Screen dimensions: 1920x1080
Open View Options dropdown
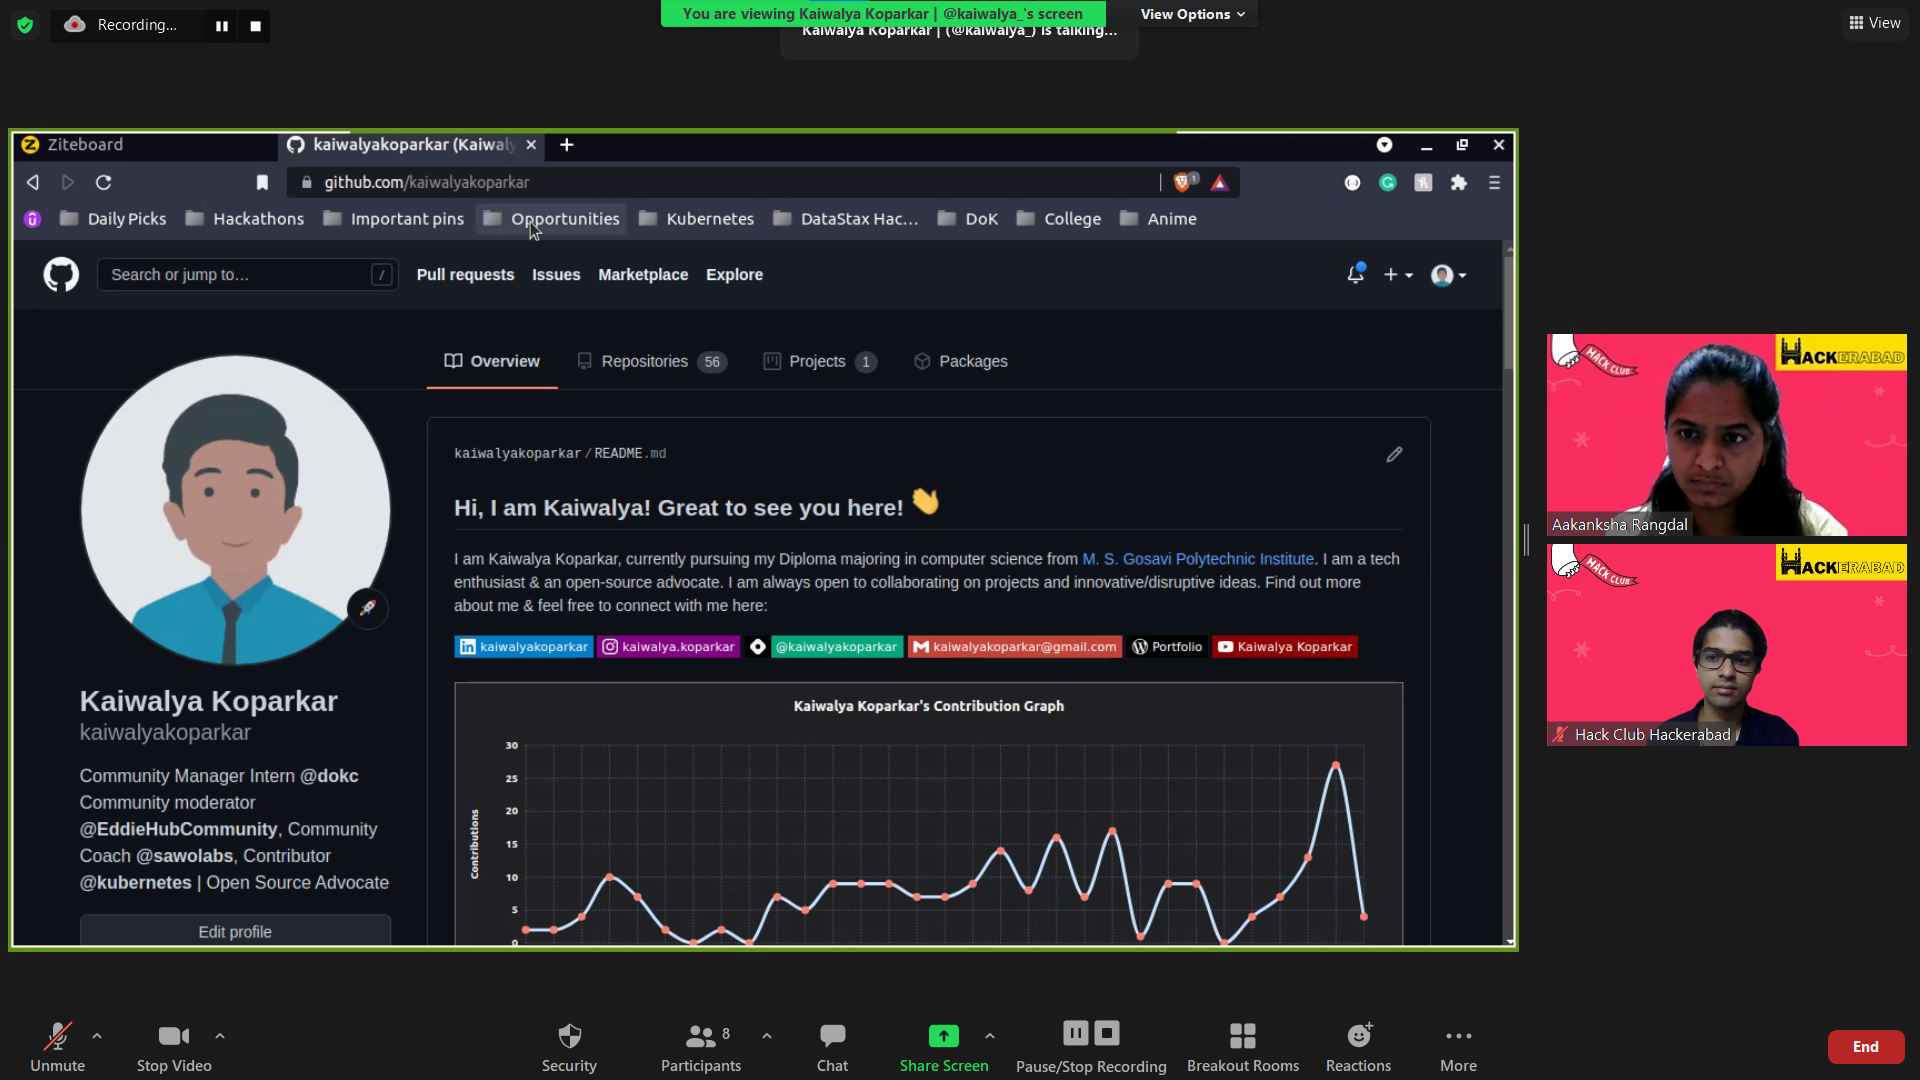click(1193, 14)
